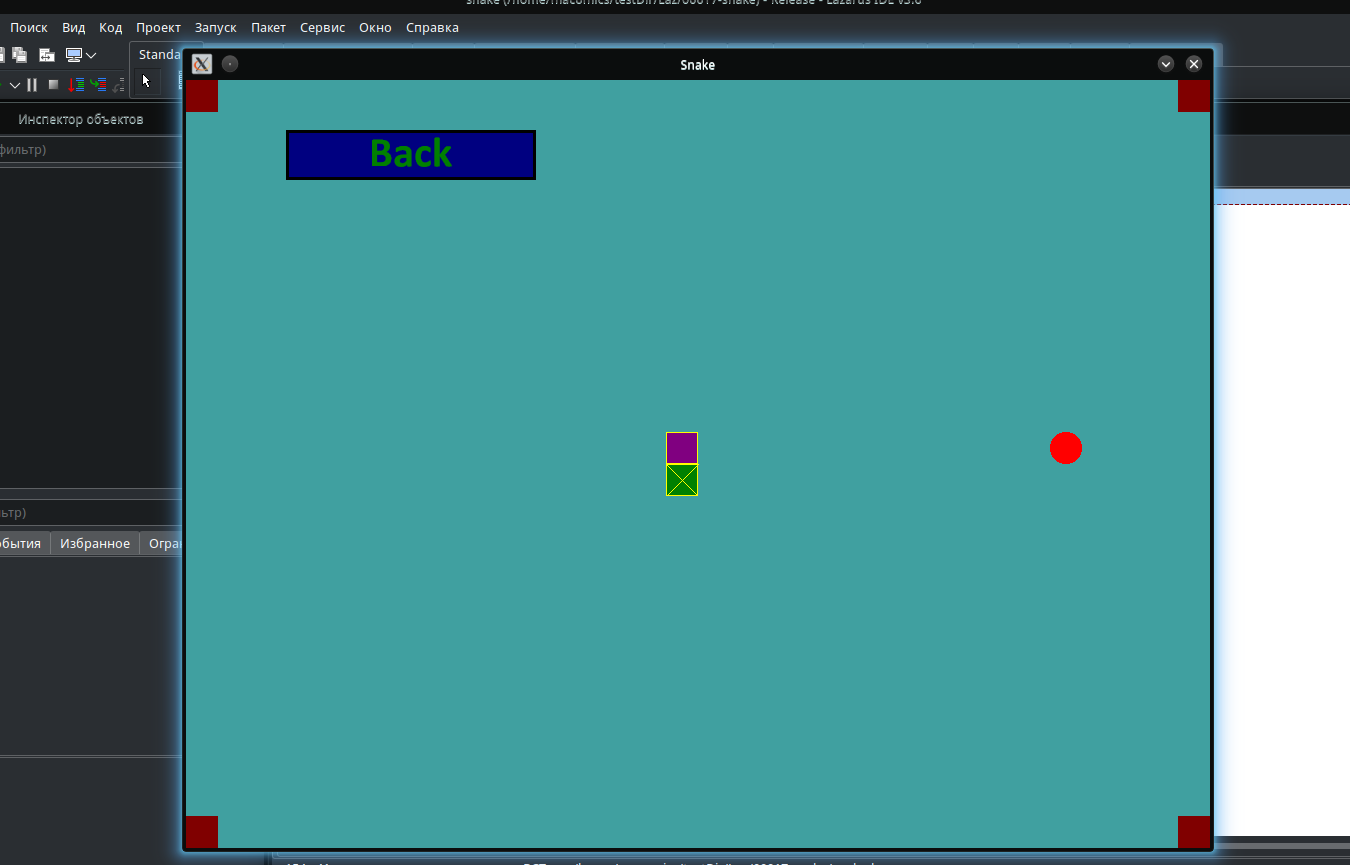The height and width of the screenshot is (865, 1350).
Task: Click the red apple circle
Action: pos(1065,448)
